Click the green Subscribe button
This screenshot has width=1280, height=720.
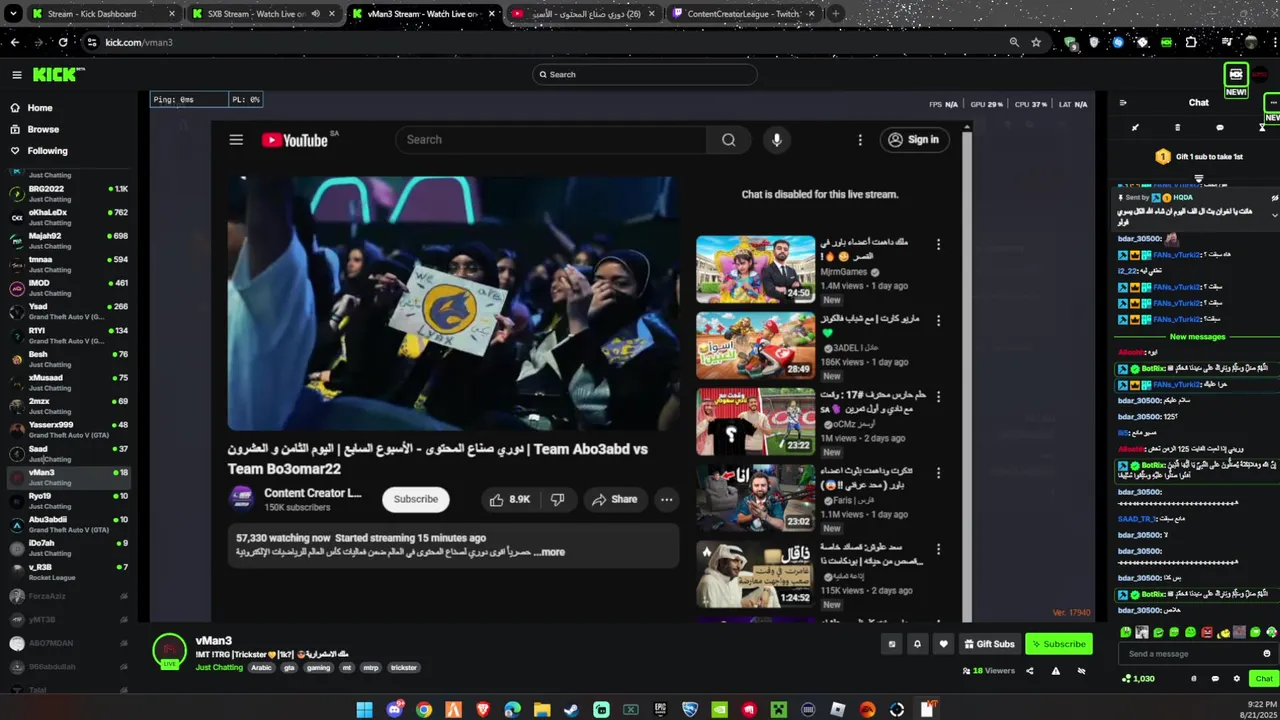1058,644
